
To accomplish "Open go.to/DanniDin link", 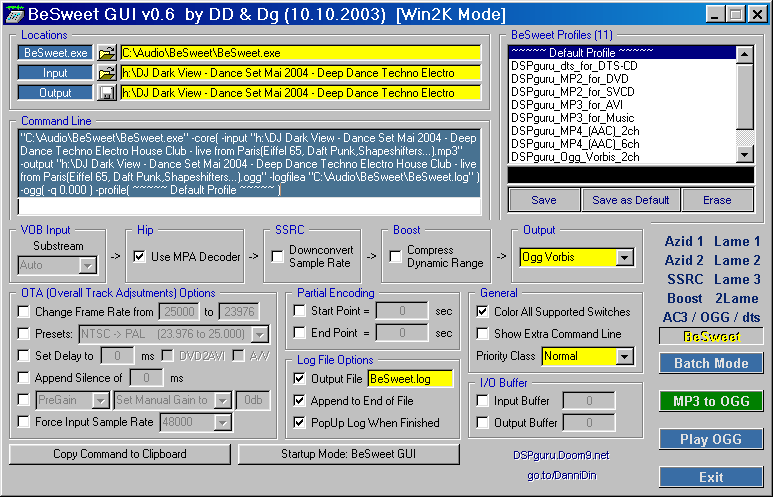I will pyautogui.click(x=562, y=475).
